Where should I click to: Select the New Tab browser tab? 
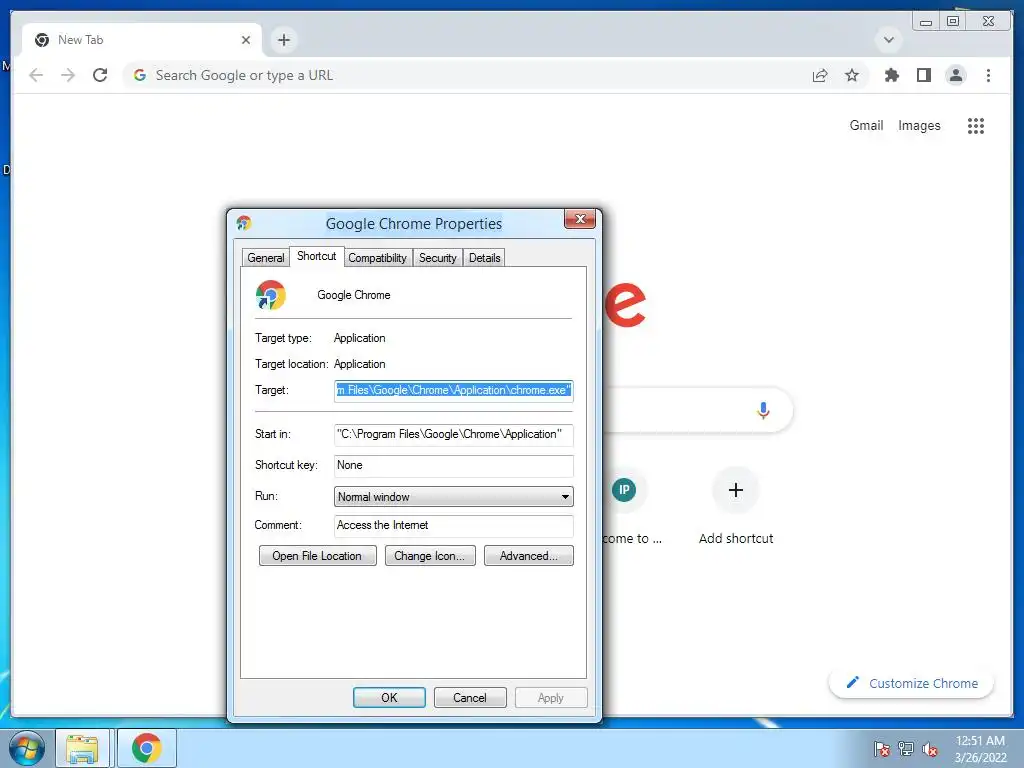[x=142, y=40]
